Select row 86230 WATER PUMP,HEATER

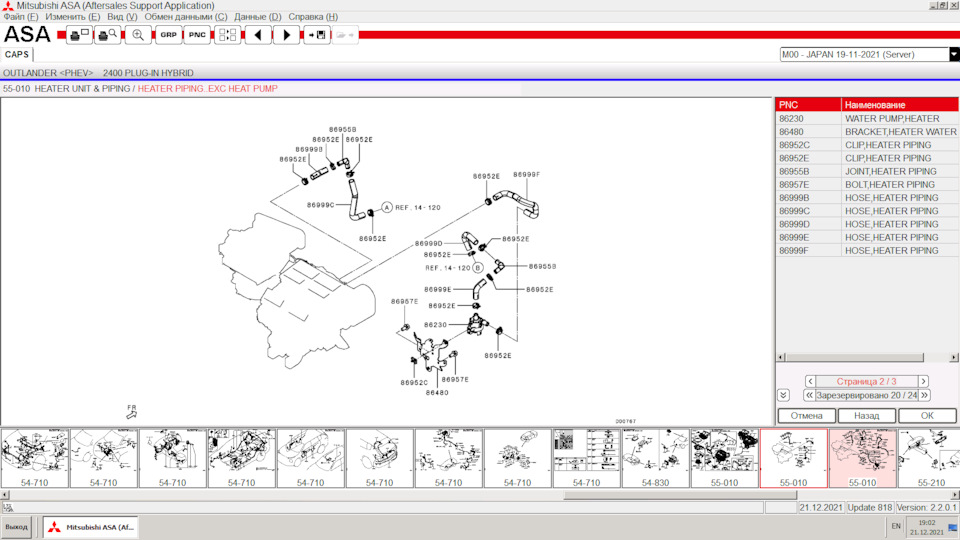click(867, 119)
